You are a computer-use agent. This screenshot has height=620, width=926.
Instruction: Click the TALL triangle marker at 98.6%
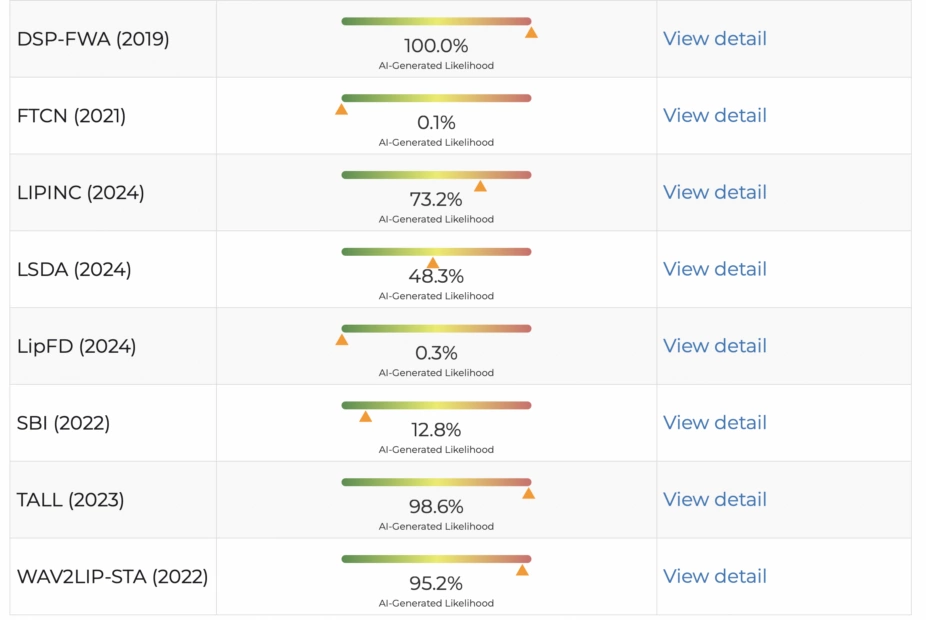click(528, 493)
